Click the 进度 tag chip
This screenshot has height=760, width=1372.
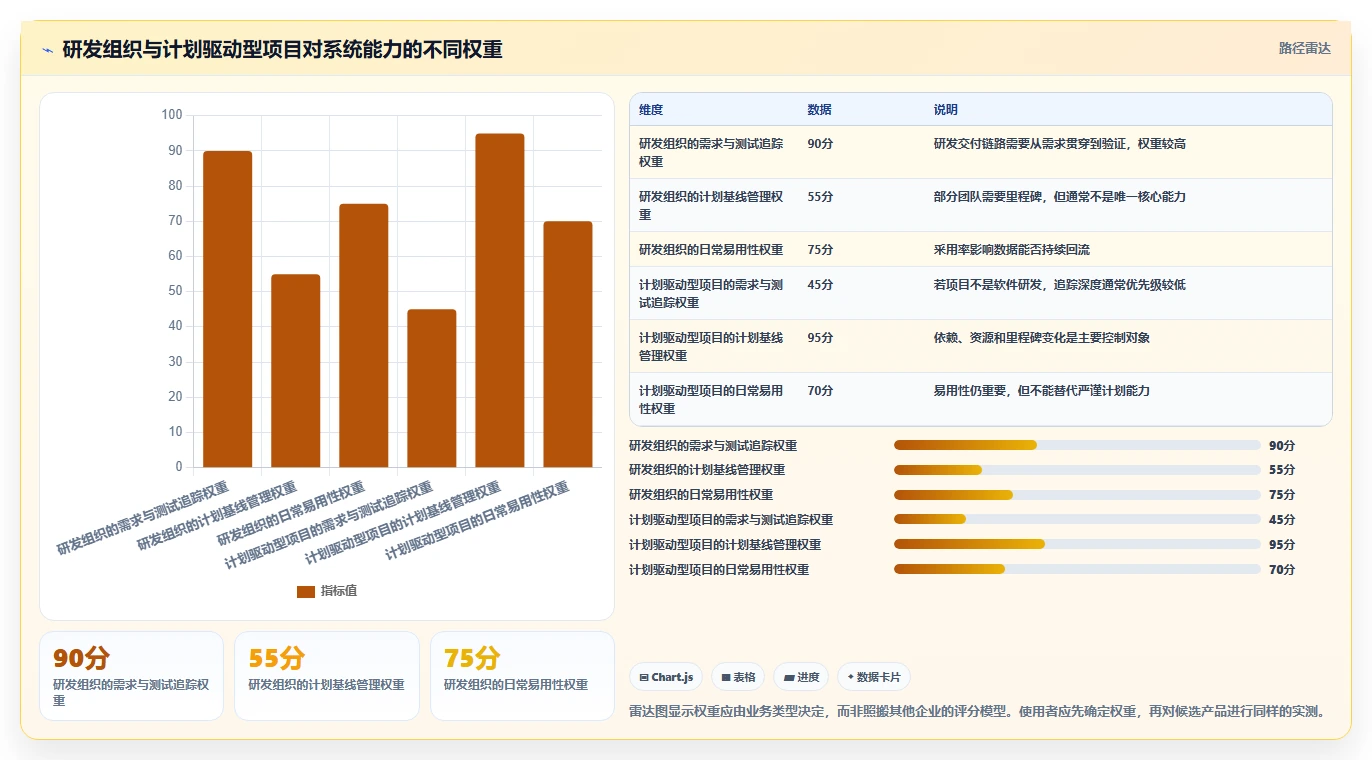click(801, 677)
